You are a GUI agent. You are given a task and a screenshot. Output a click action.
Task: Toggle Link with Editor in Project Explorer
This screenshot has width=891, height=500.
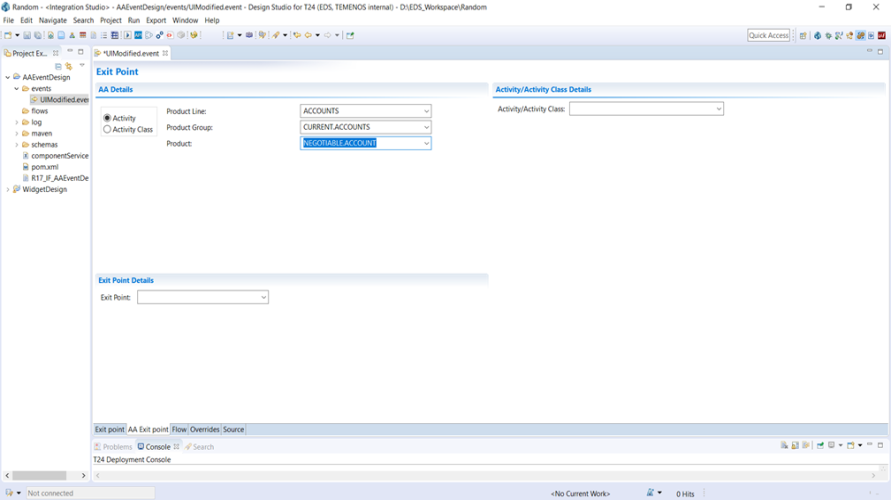69,66
